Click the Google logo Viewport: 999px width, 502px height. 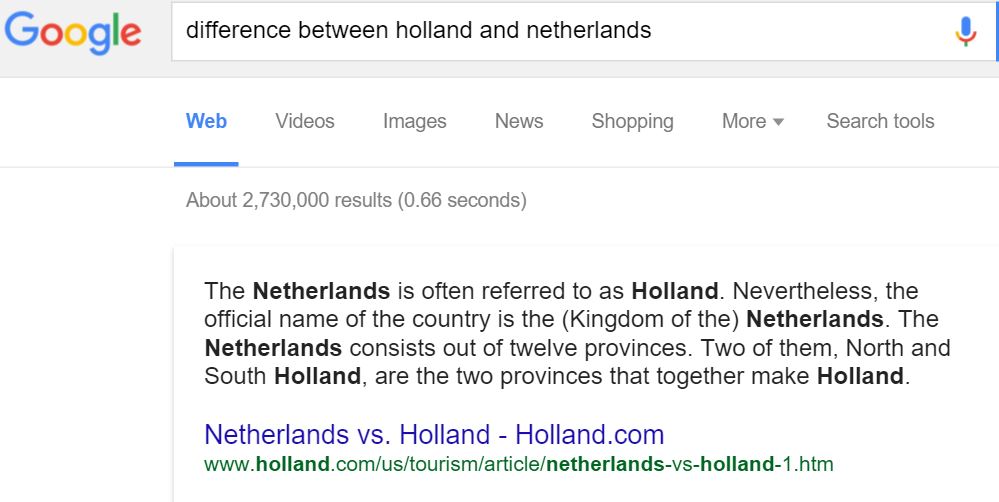click(x=72, y=33)
